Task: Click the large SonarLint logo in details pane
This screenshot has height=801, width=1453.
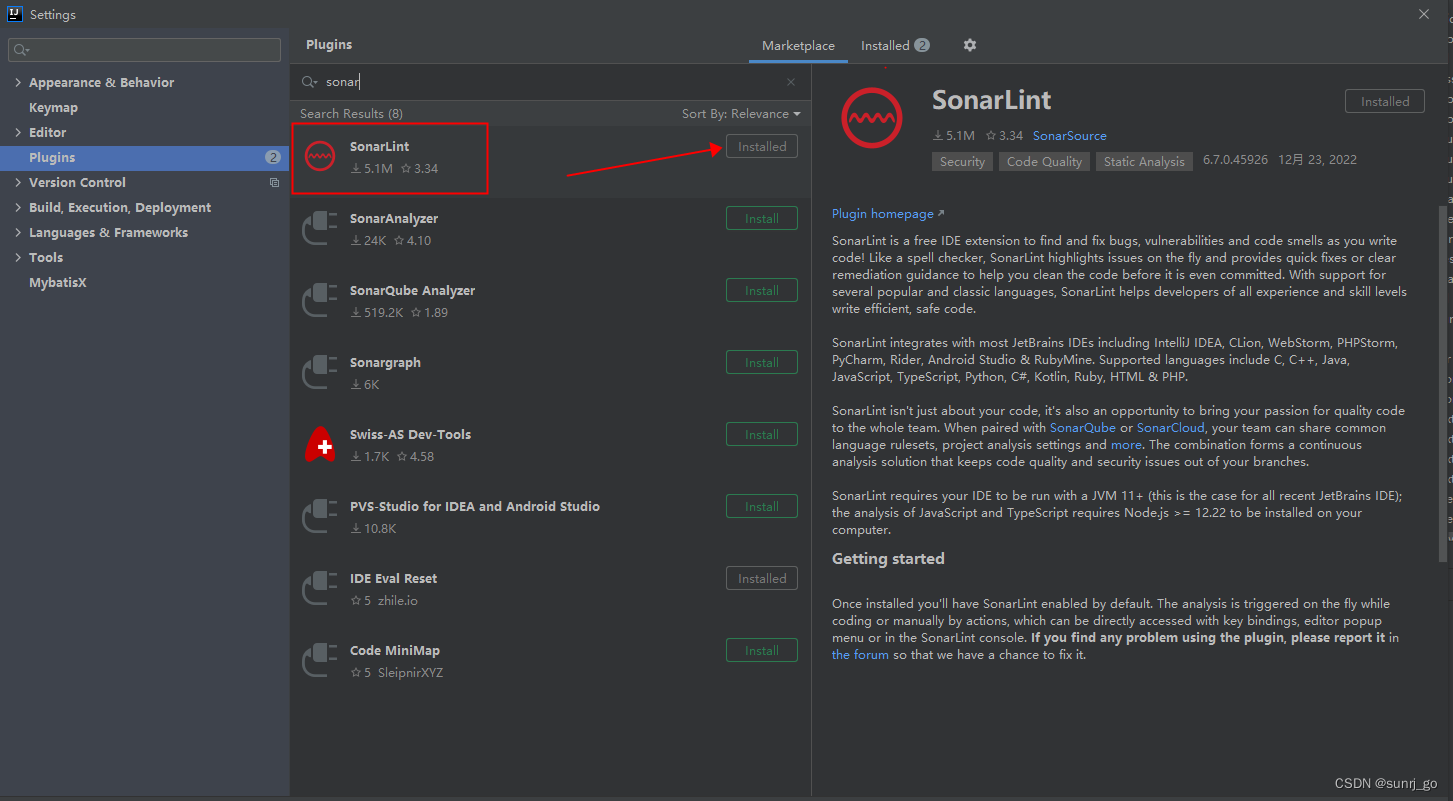Action: coord(872,119)
